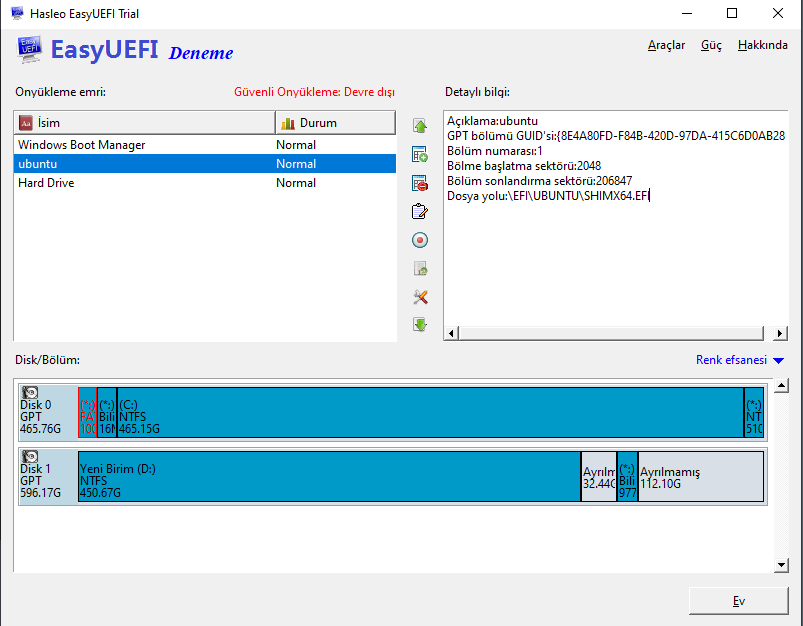Click the title bar app icon
This screenshot has width=803, height=626.
(17, 13)
